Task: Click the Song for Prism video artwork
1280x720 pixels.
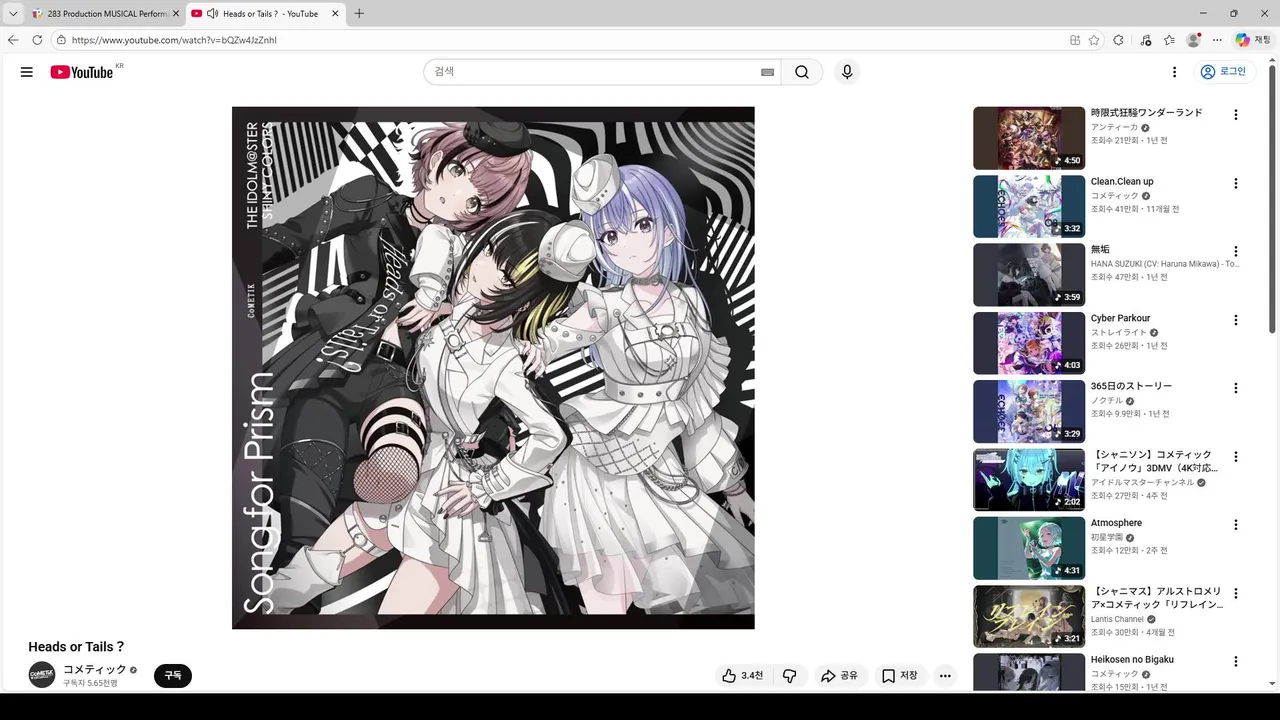Action: [493, 368]
